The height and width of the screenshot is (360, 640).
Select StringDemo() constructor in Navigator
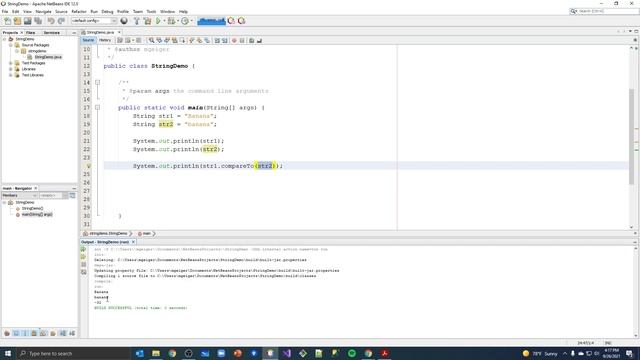[32, 208]
